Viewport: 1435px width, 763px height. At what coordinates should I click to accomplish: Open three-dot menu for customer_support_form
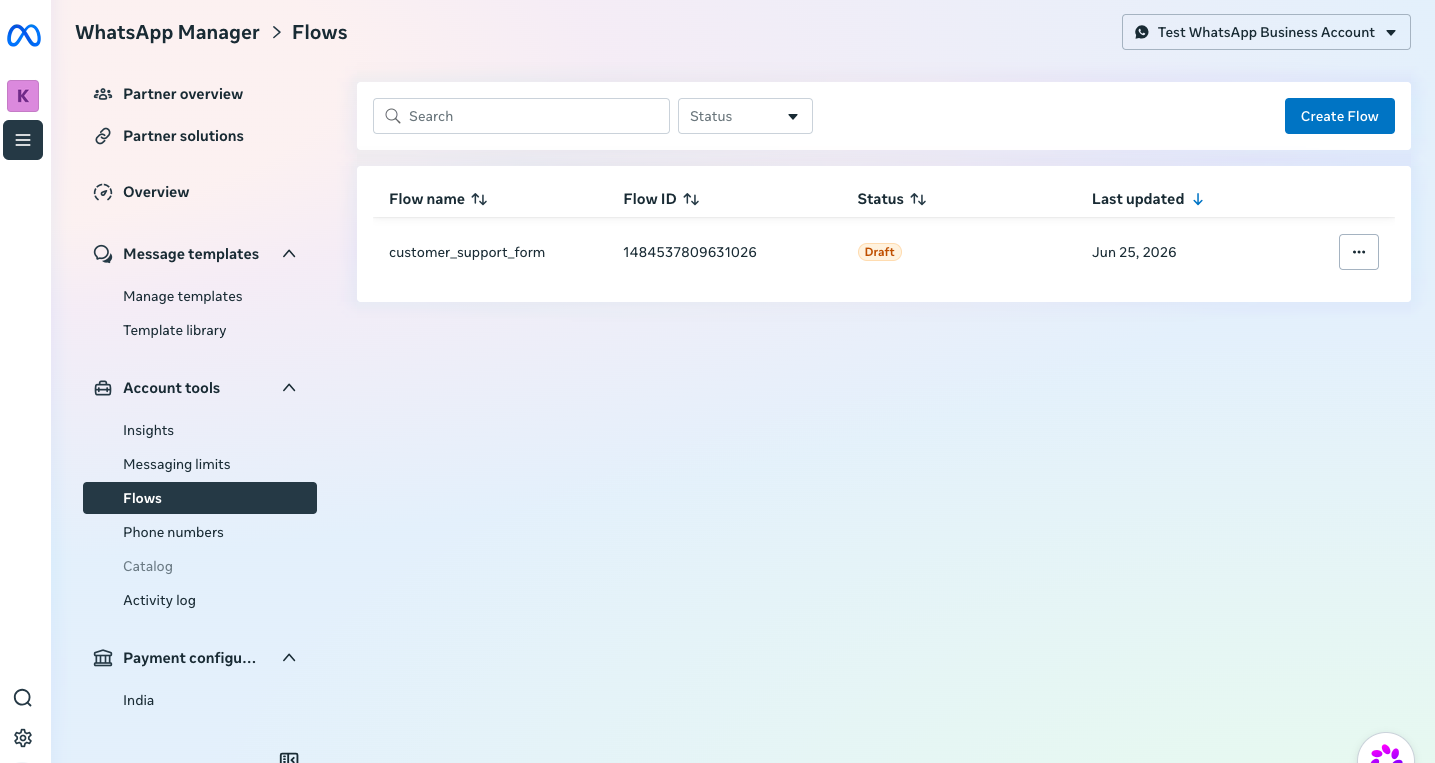(x=1359, y=252)
